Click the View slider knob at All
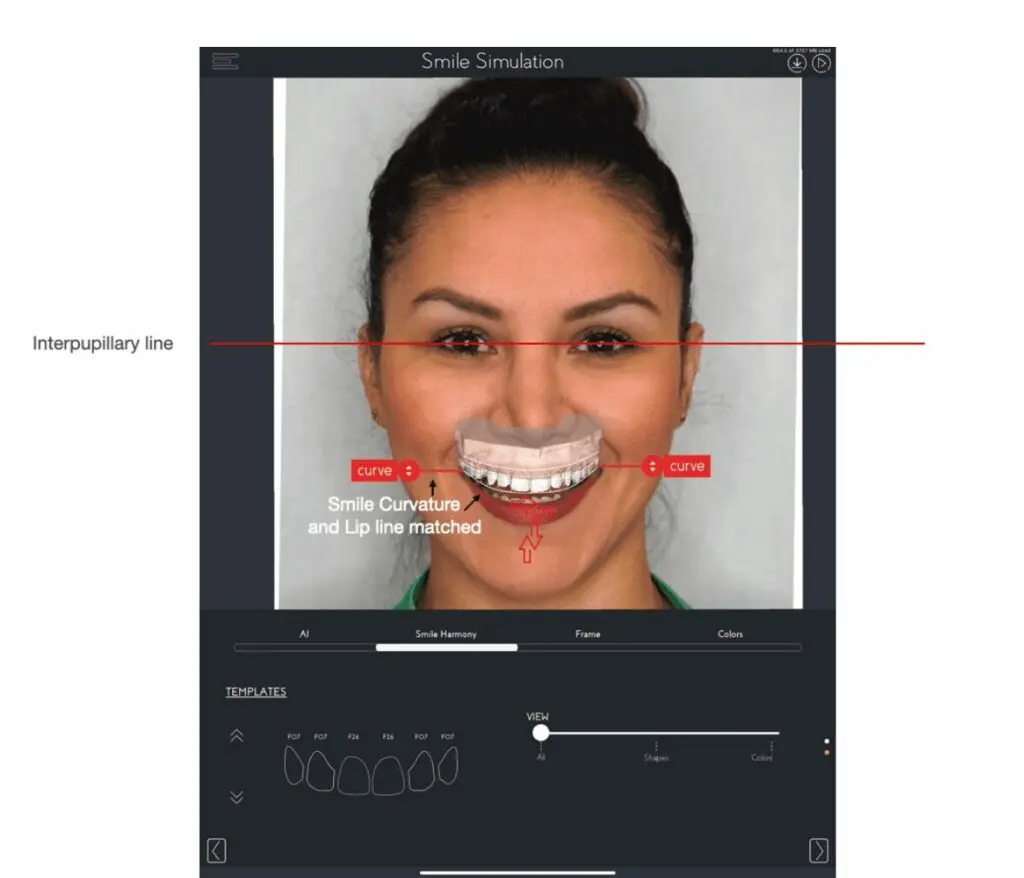The height and width of the screenshot is (878, 1024). [x=541, y=733]
